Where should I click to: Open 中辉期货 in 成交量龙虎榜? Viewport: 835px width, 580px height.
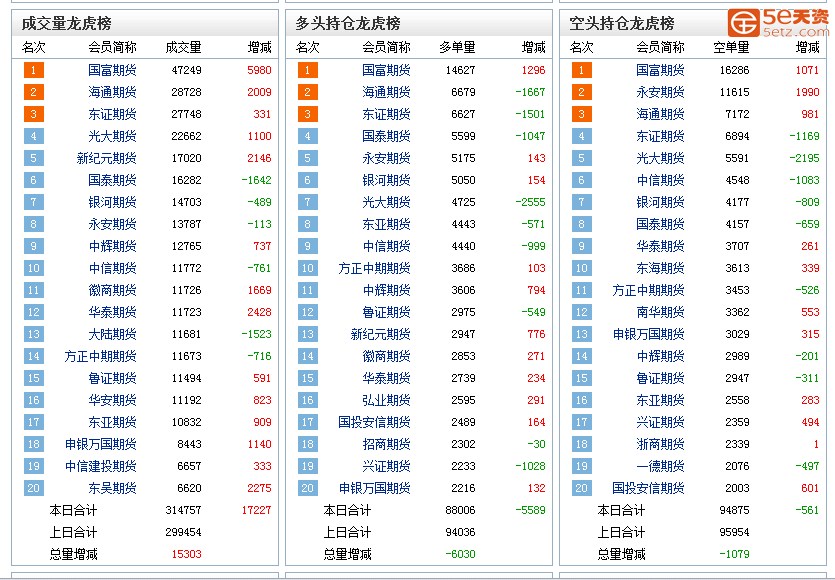(x=112, y=246)
